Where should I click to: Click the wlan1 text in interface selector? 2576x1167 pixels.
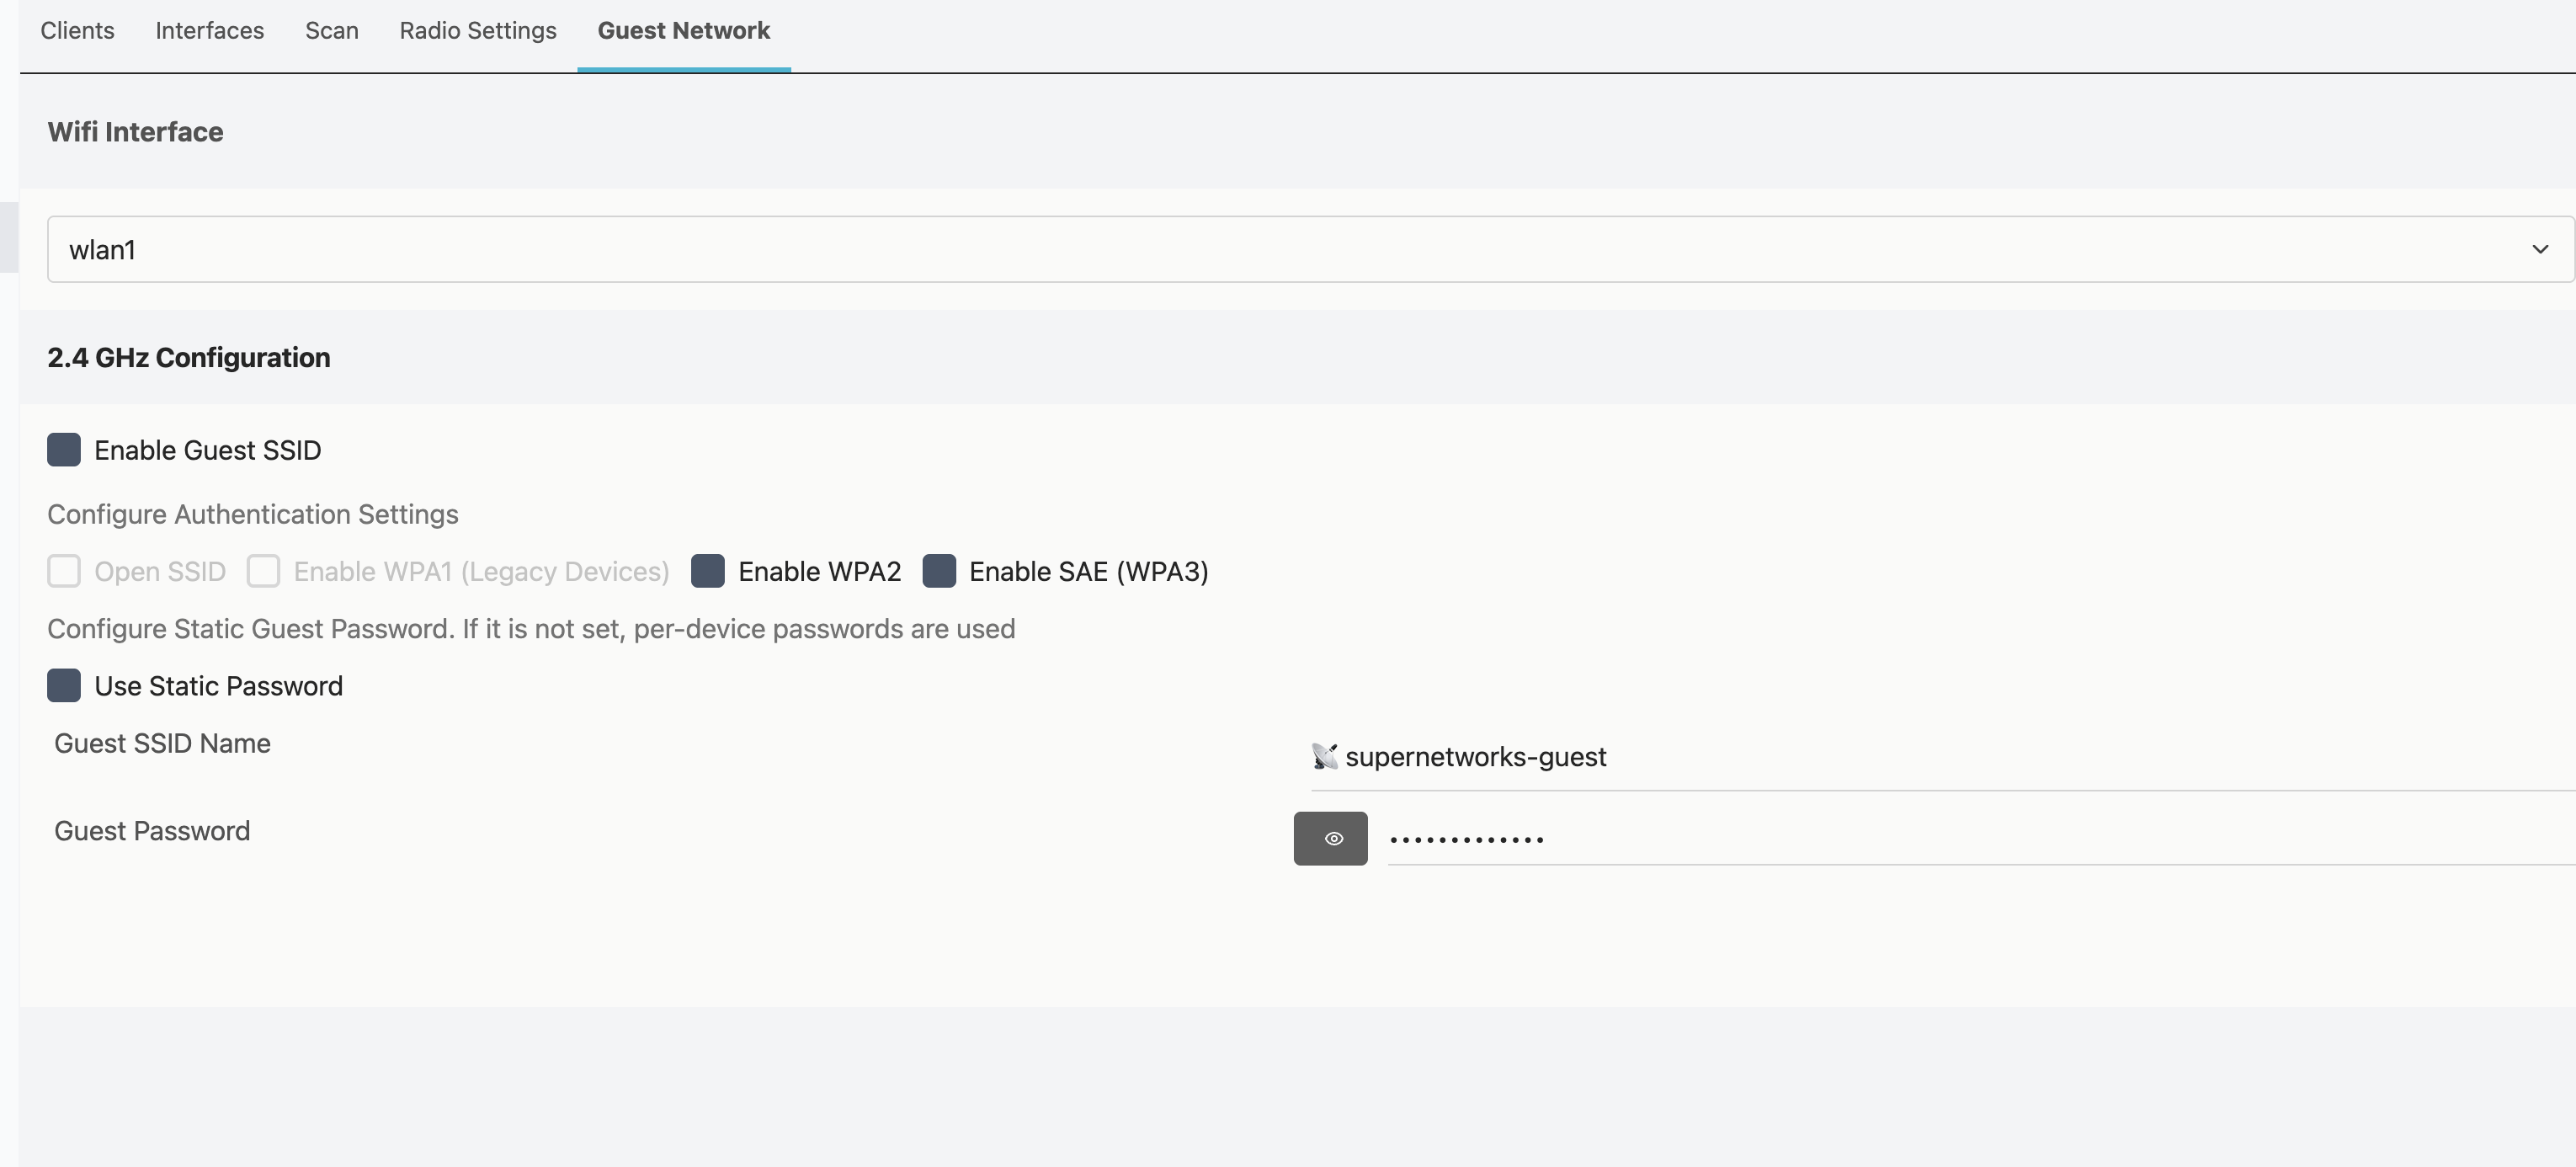pyautogui.click(x=102, y=250)
